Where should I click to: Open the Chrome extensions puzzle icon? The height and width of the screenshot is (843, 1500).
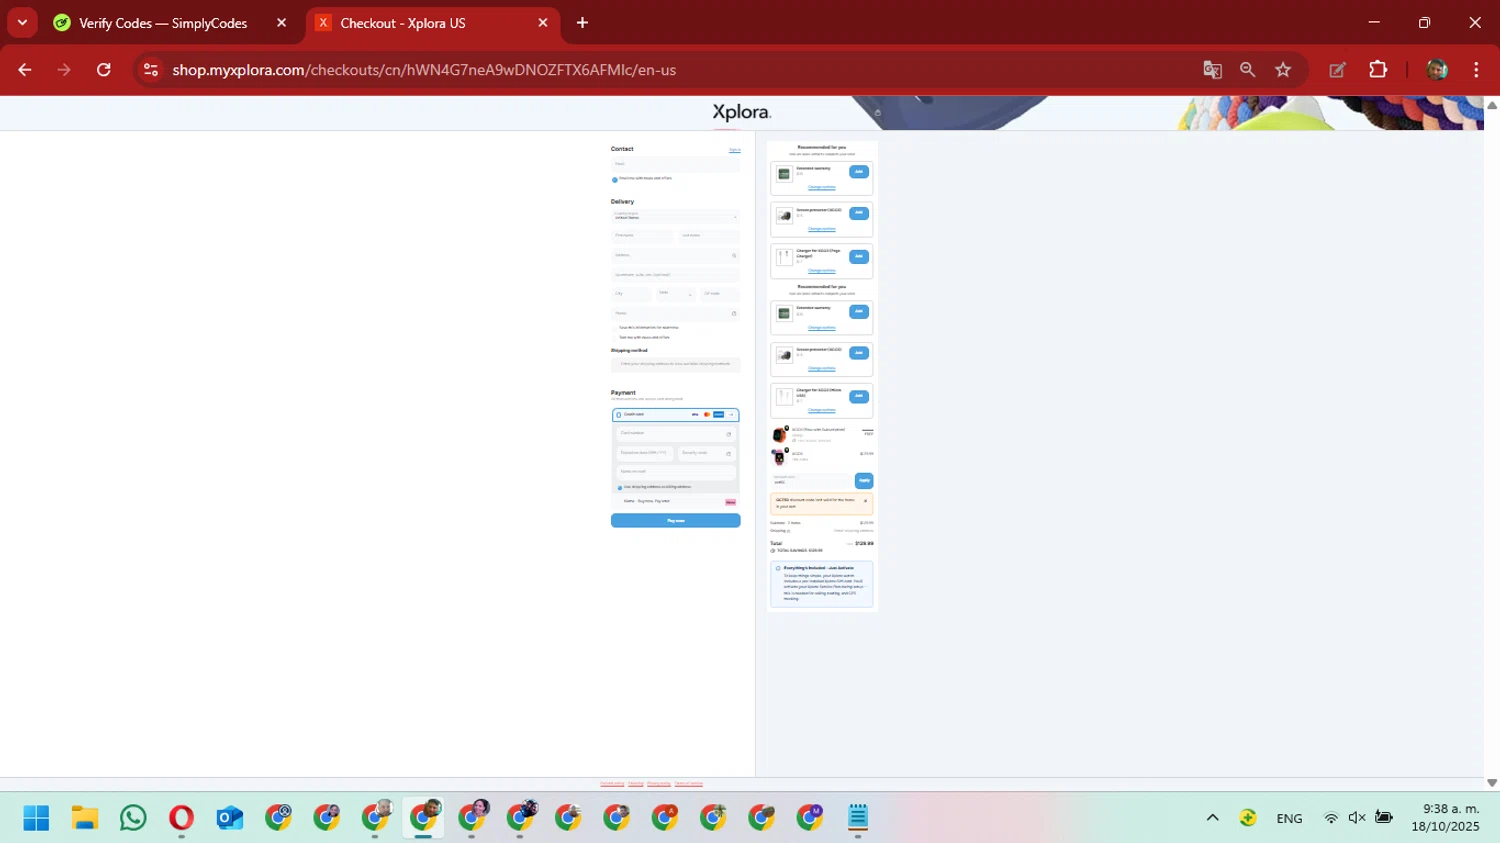[1378, 70]
